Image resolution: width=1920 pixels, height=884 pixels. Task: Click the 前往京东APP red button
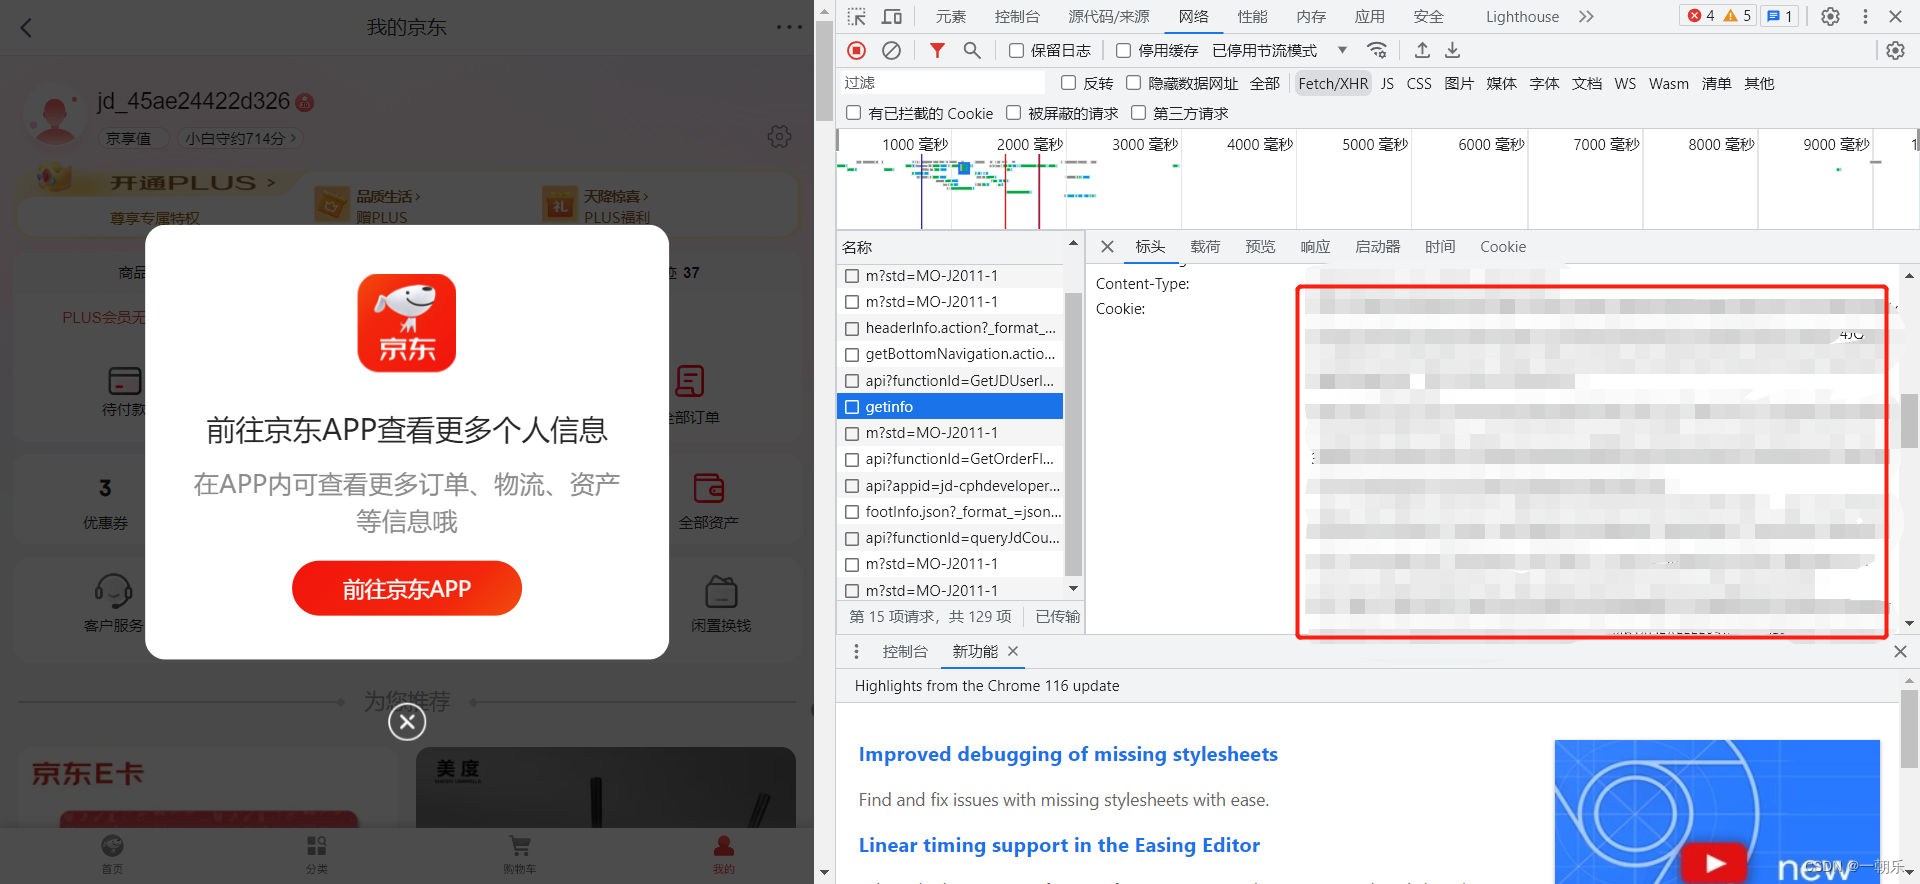407,588
